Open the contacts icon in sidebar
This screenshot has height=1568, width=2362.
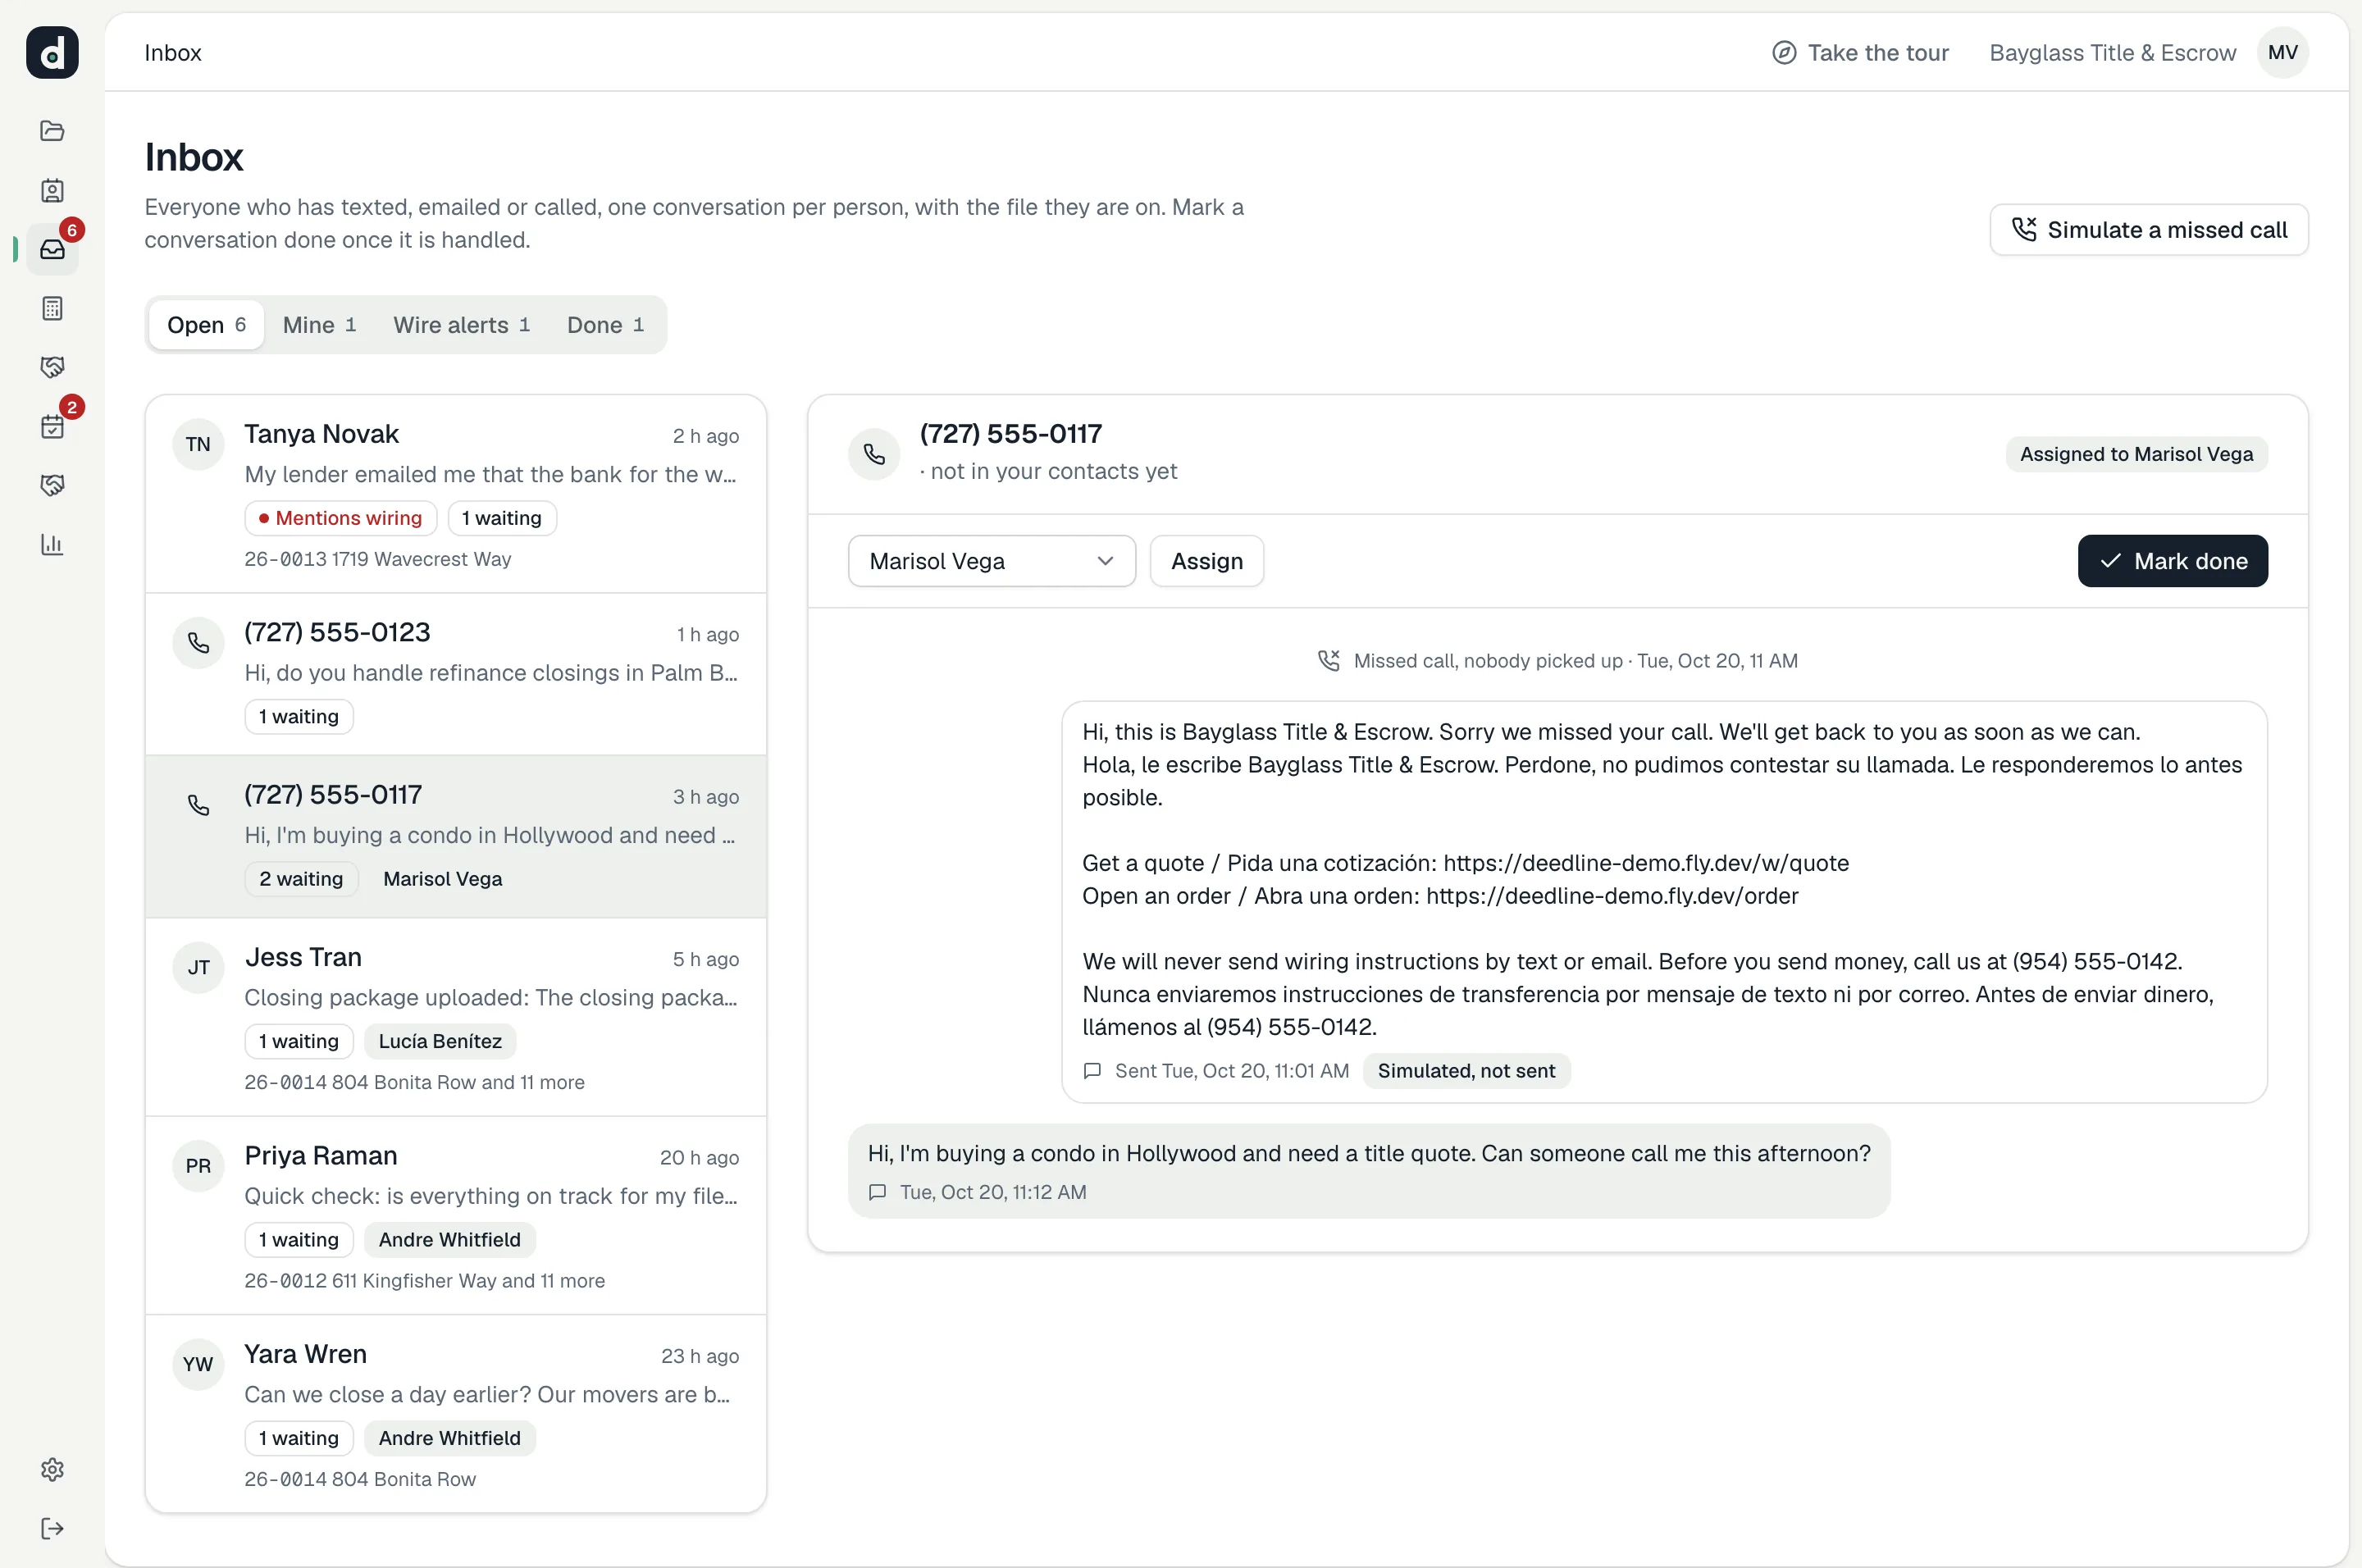(52, 190)
